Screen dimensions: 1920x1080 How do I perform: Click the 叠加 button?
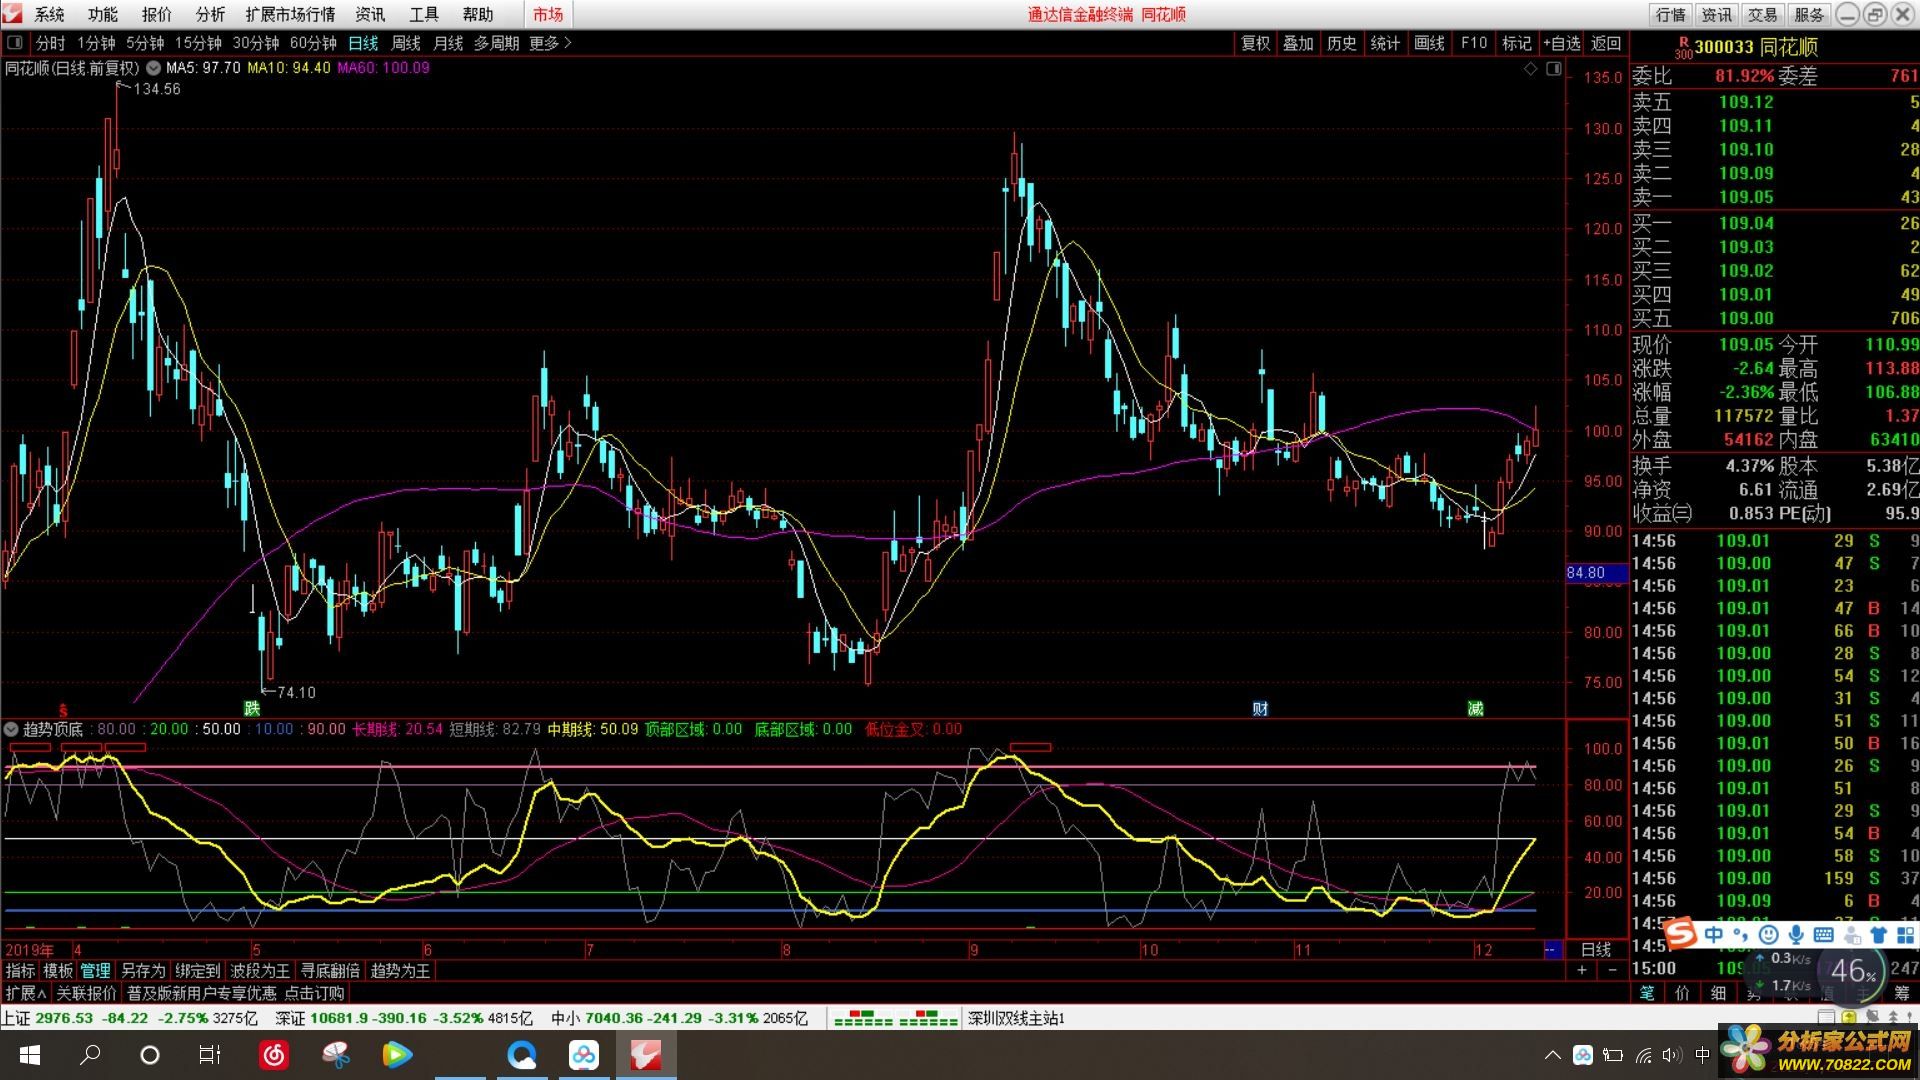(1298, 43)
